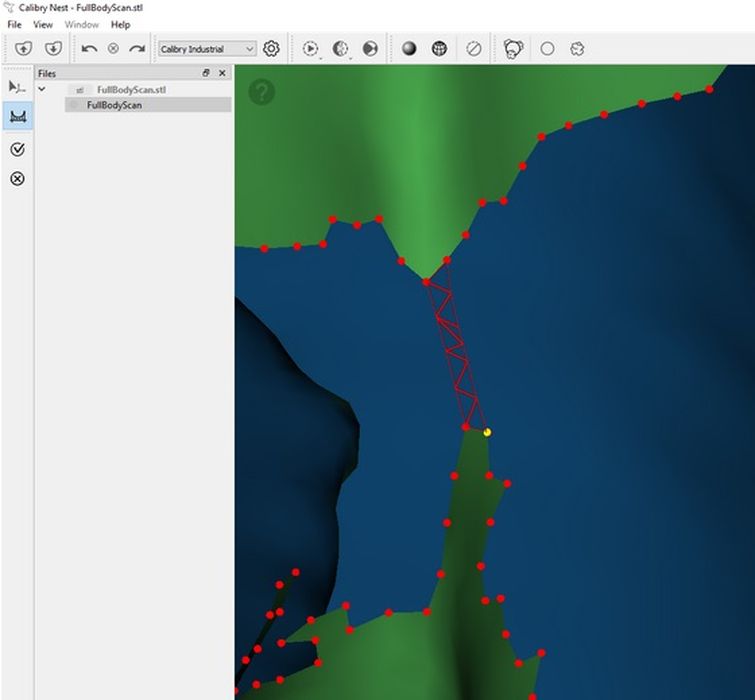This screenshot has width=755, height=700.
Task: Open the File menu
Action: 14,24
